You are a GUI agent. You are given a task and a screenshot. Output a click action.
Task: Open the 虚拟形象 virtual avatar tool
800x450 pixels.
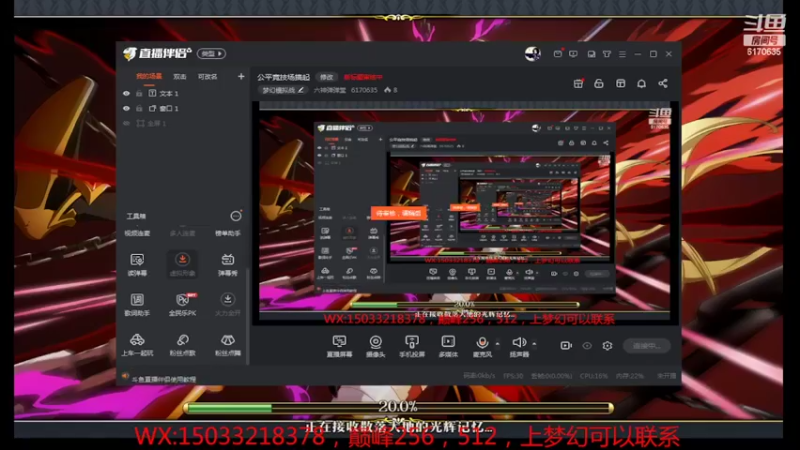coord(182,265)
